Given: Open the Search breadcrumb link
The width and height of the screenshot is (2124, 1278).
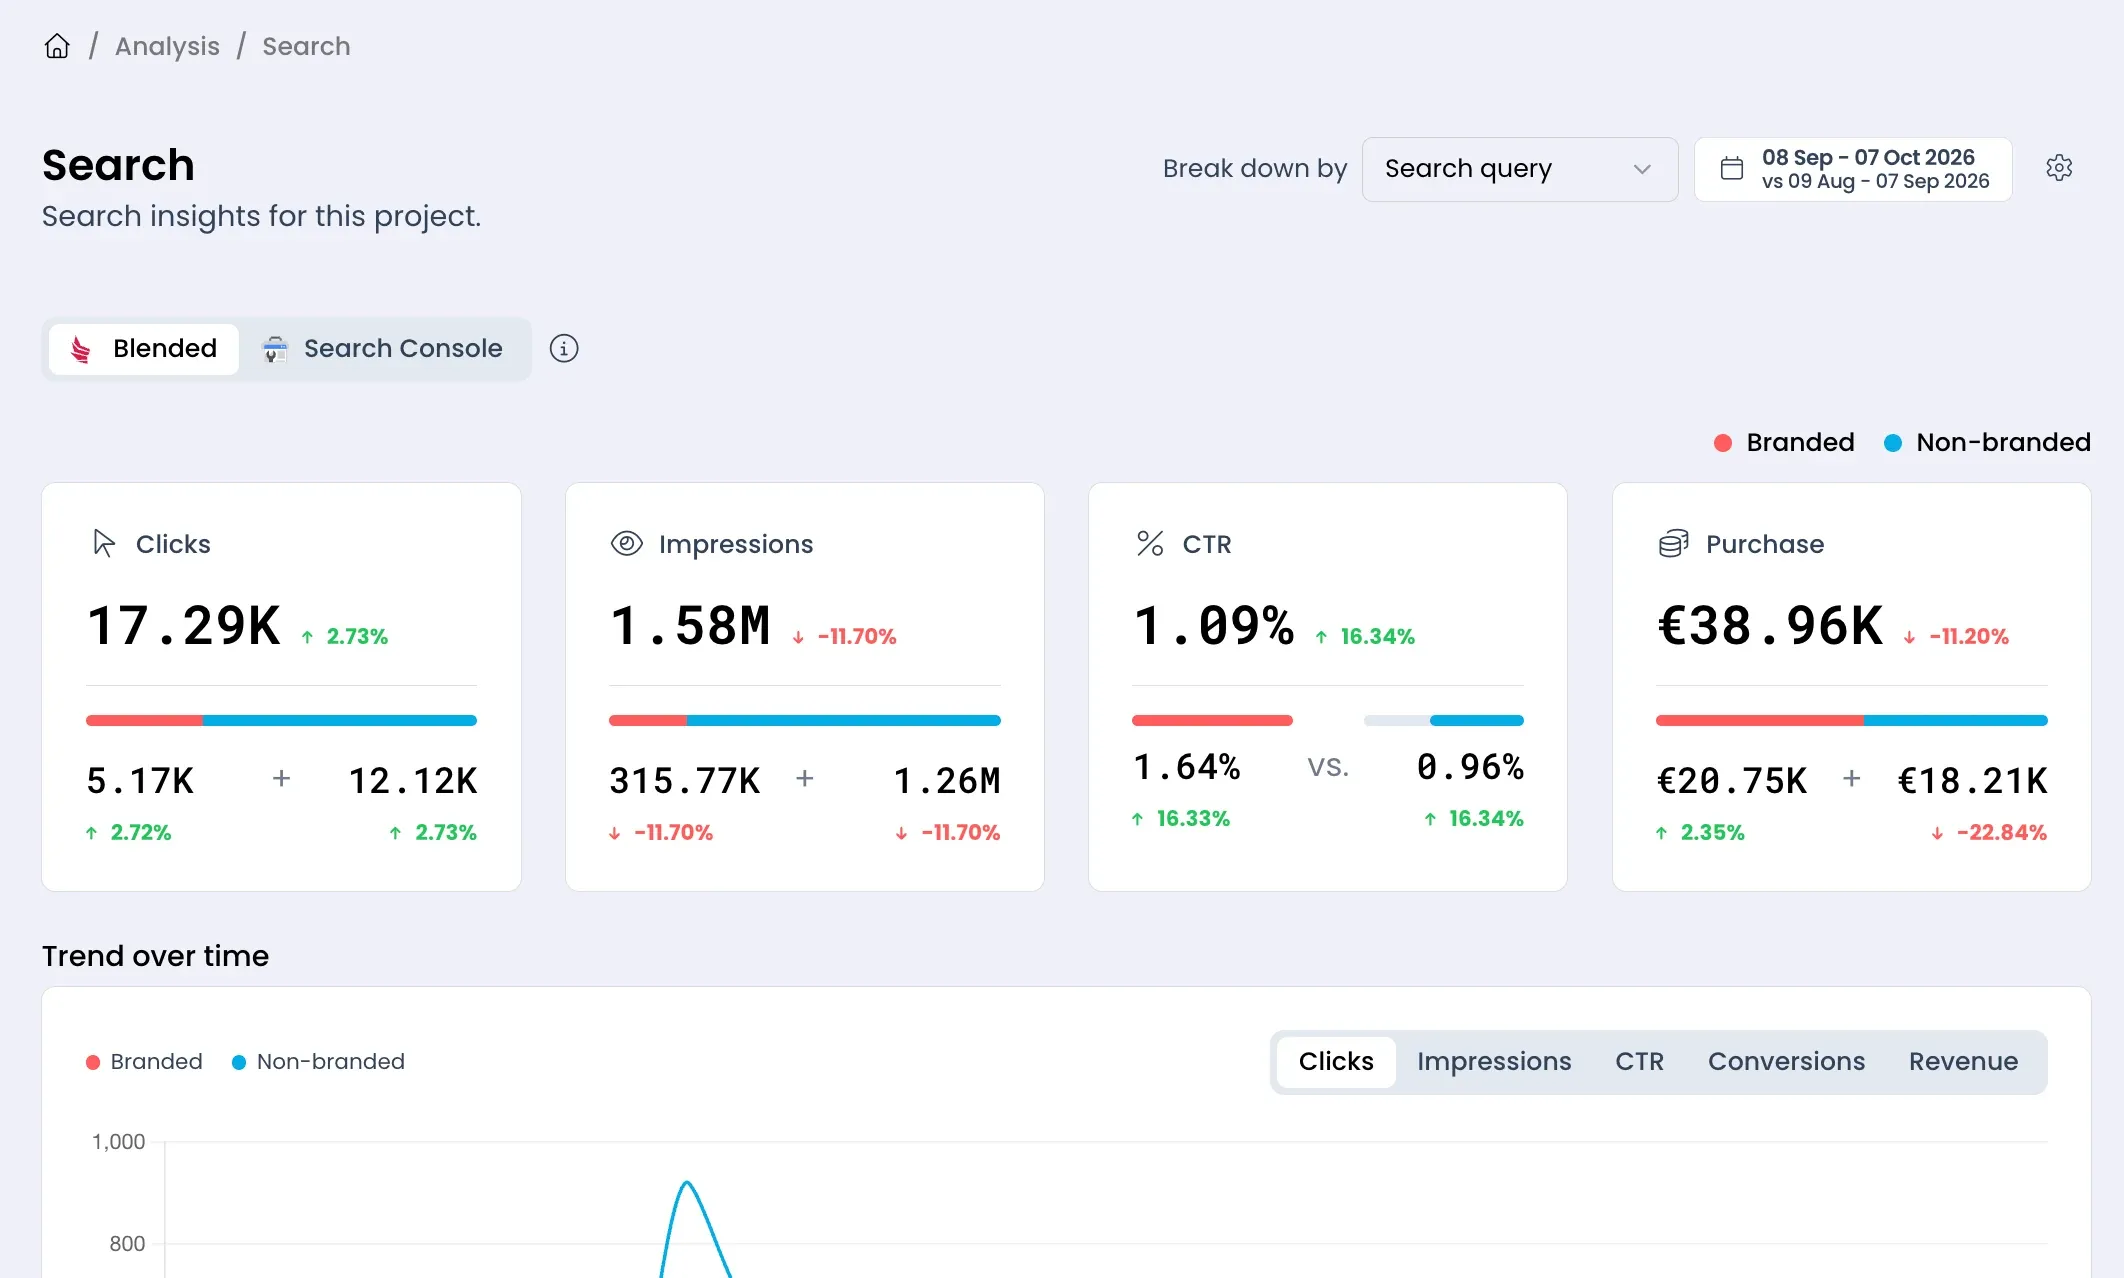Looking at the screenshot, I should pyautogui.click(x=306, y=46).
